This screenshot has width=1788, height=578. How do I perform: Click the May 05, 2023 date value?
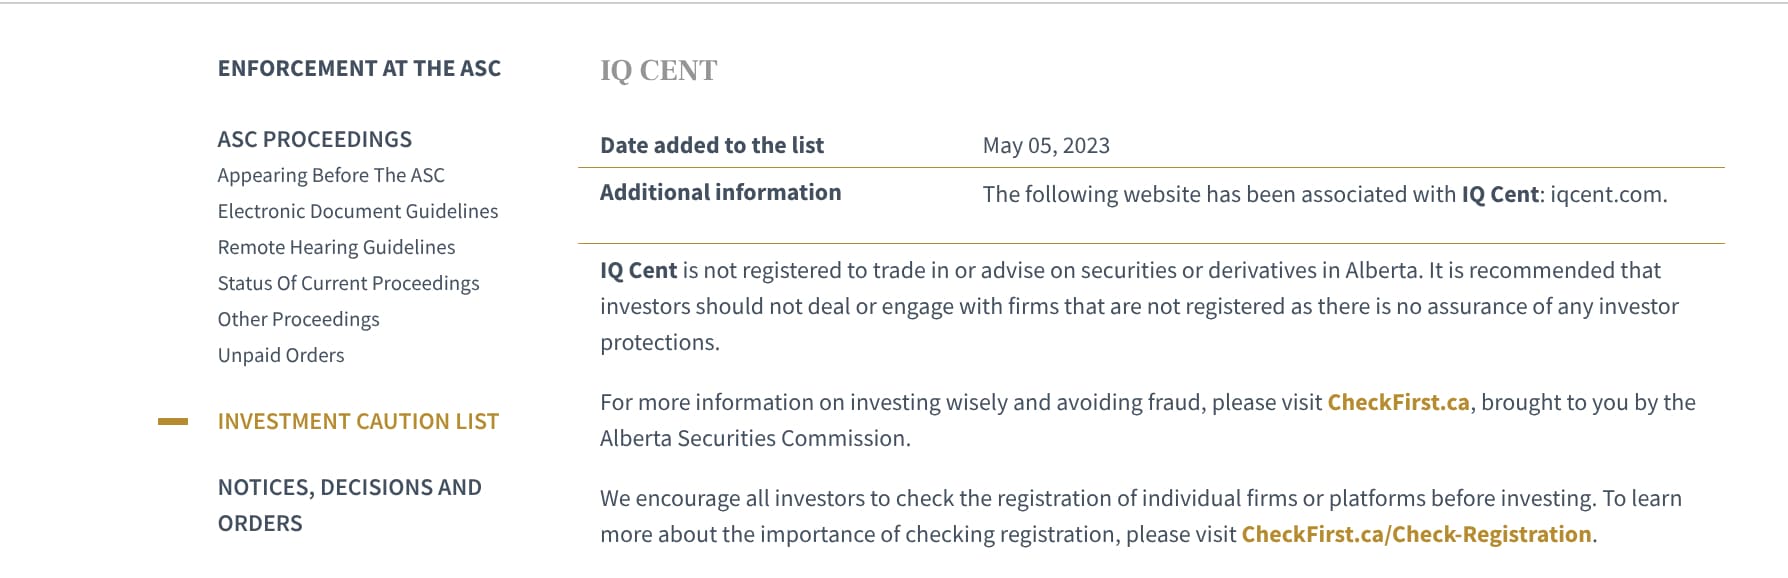(x=1046, y=146)
